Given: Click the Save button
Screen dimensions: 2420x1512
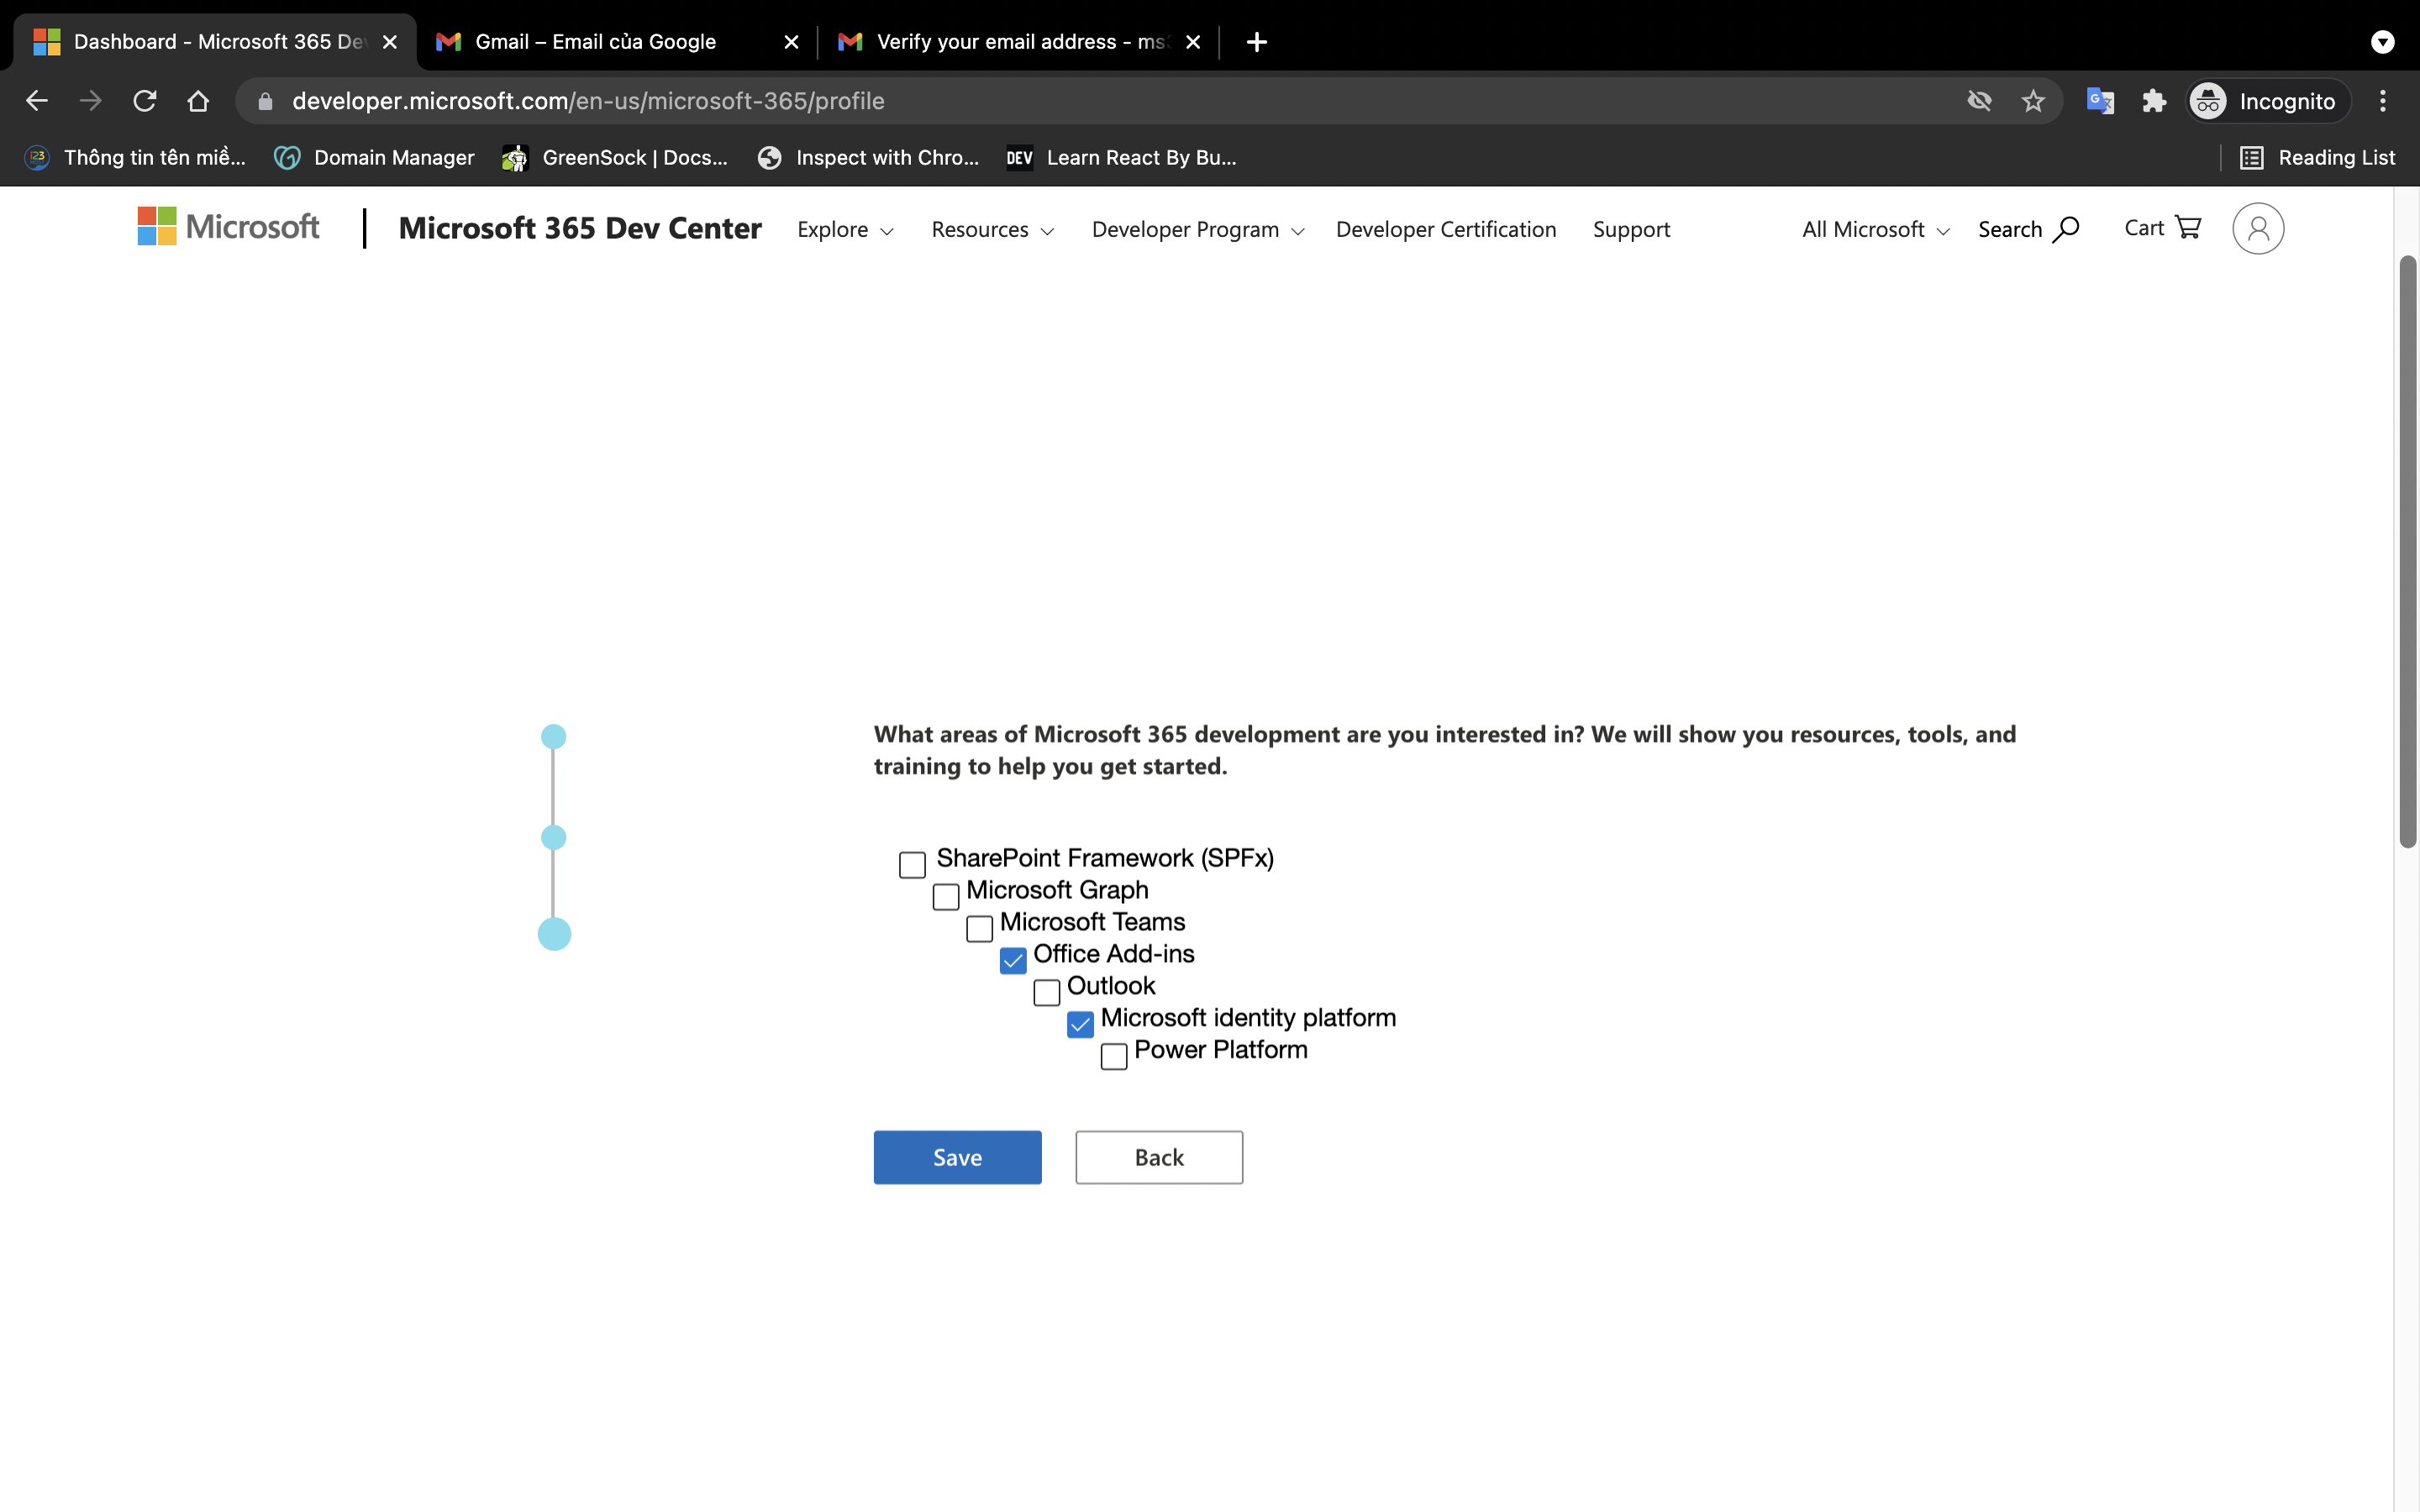Looking at the screenshot, I should point(956,1157).
